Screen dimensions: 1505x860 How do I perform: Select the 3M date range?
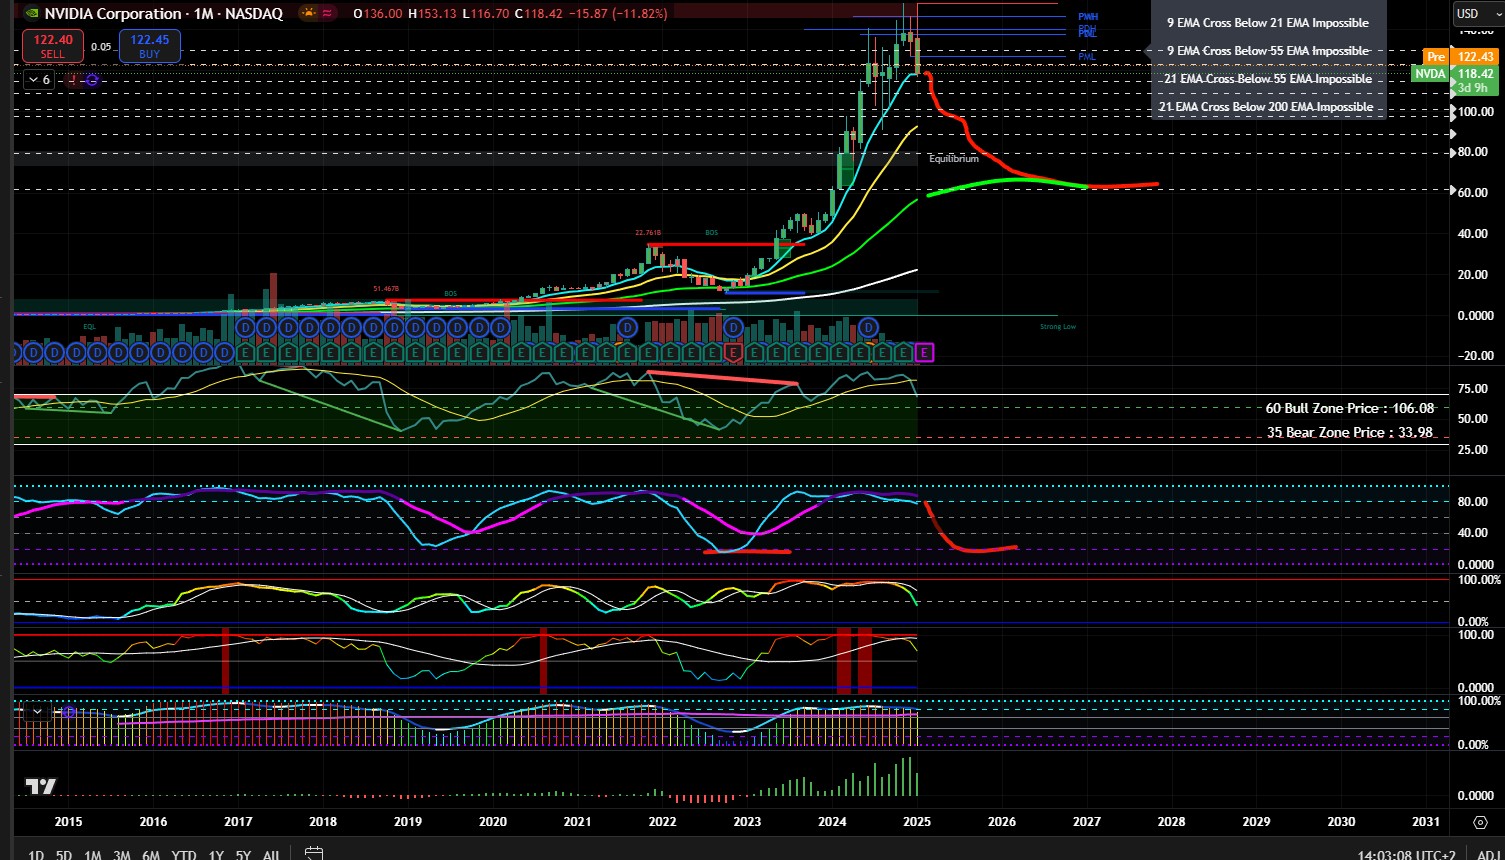[122, 855]
